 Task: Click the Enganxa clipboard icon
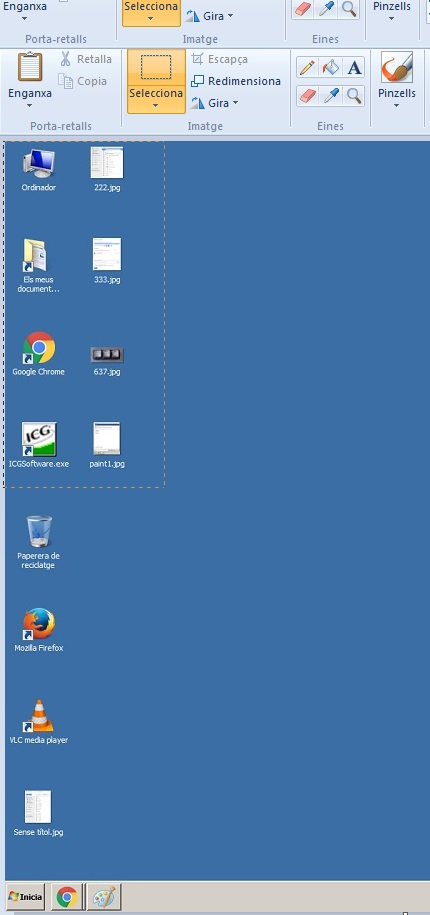pyautogui.click(x=30, y=67)
